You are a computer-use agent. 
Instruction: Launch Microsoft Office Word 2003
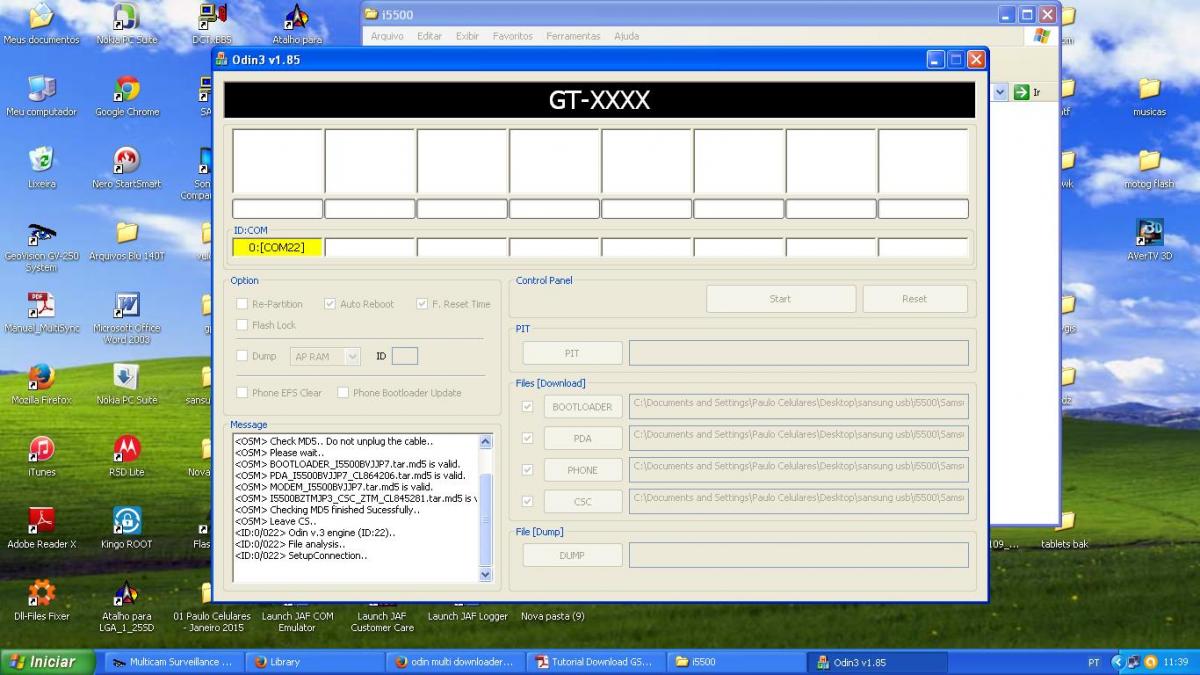127,318
